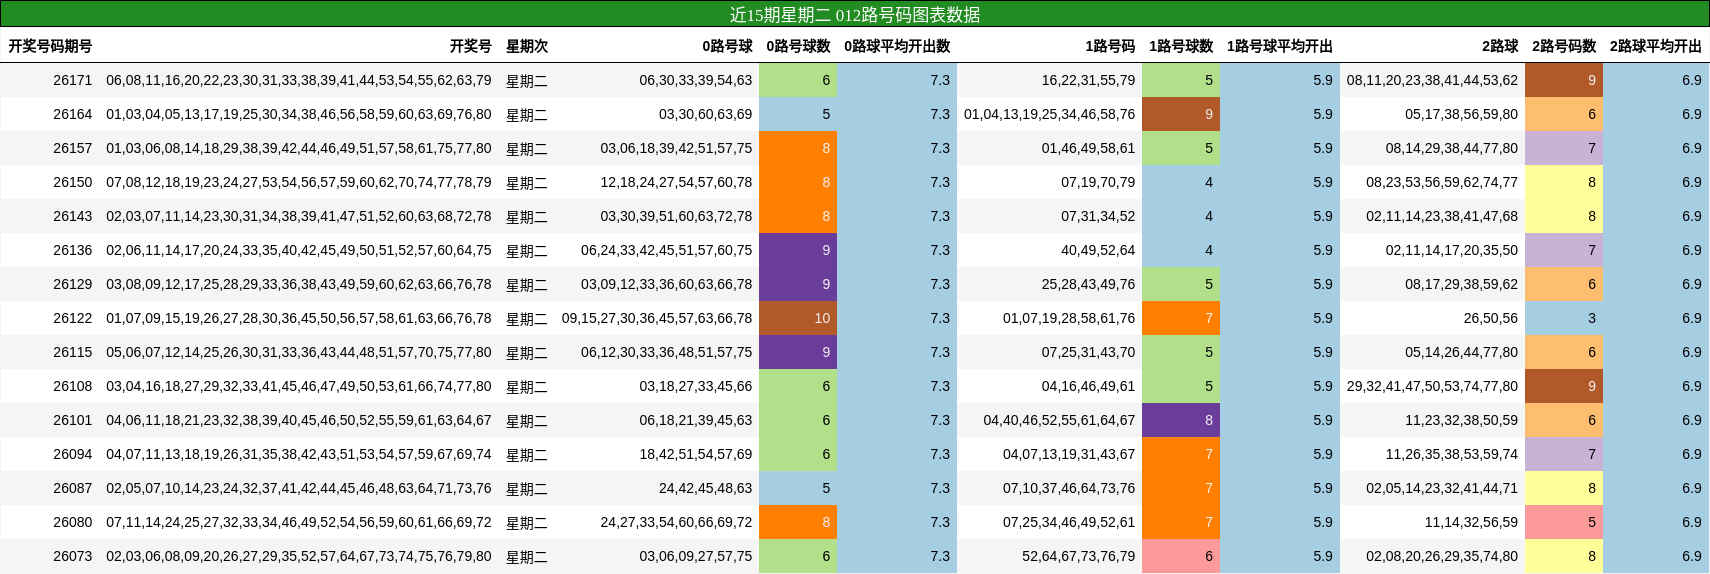The height and width of the screenshot is (574, 1710).
Task: Click 0路 balls 03,30,60,63,69 in row 26164
Action: pyautogui.click(x=706, y=114)
